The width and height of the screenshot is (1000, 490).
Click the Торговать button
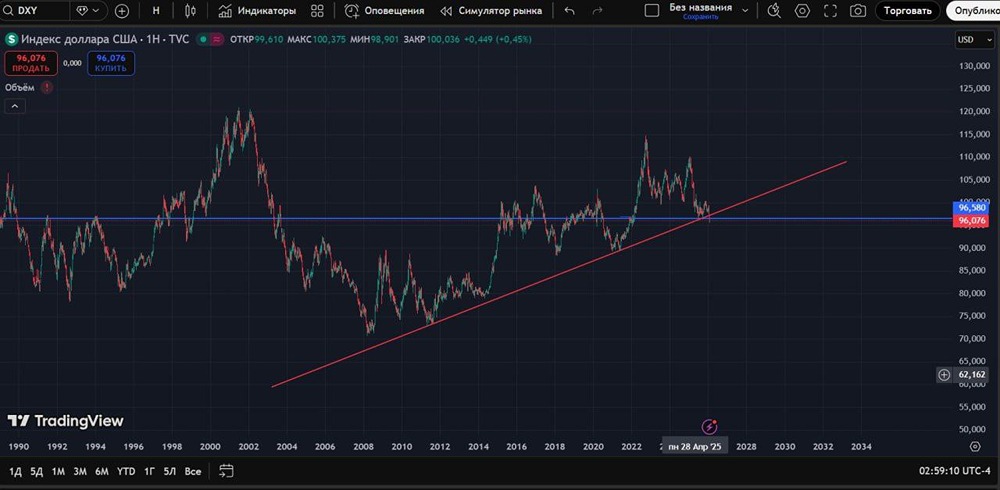click(907, 11)
